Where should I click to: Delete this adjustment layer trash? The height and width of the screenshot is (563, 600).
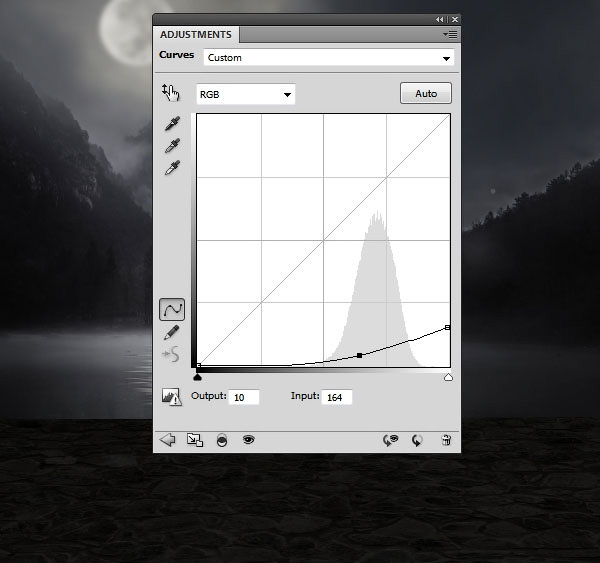coord(446,440)
